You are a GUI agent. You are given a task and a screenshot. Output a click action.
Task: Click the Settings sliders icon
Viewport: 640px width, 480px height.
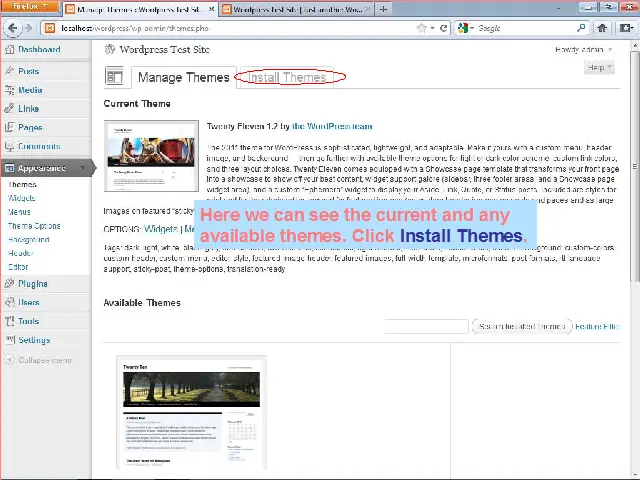point(9,340)
